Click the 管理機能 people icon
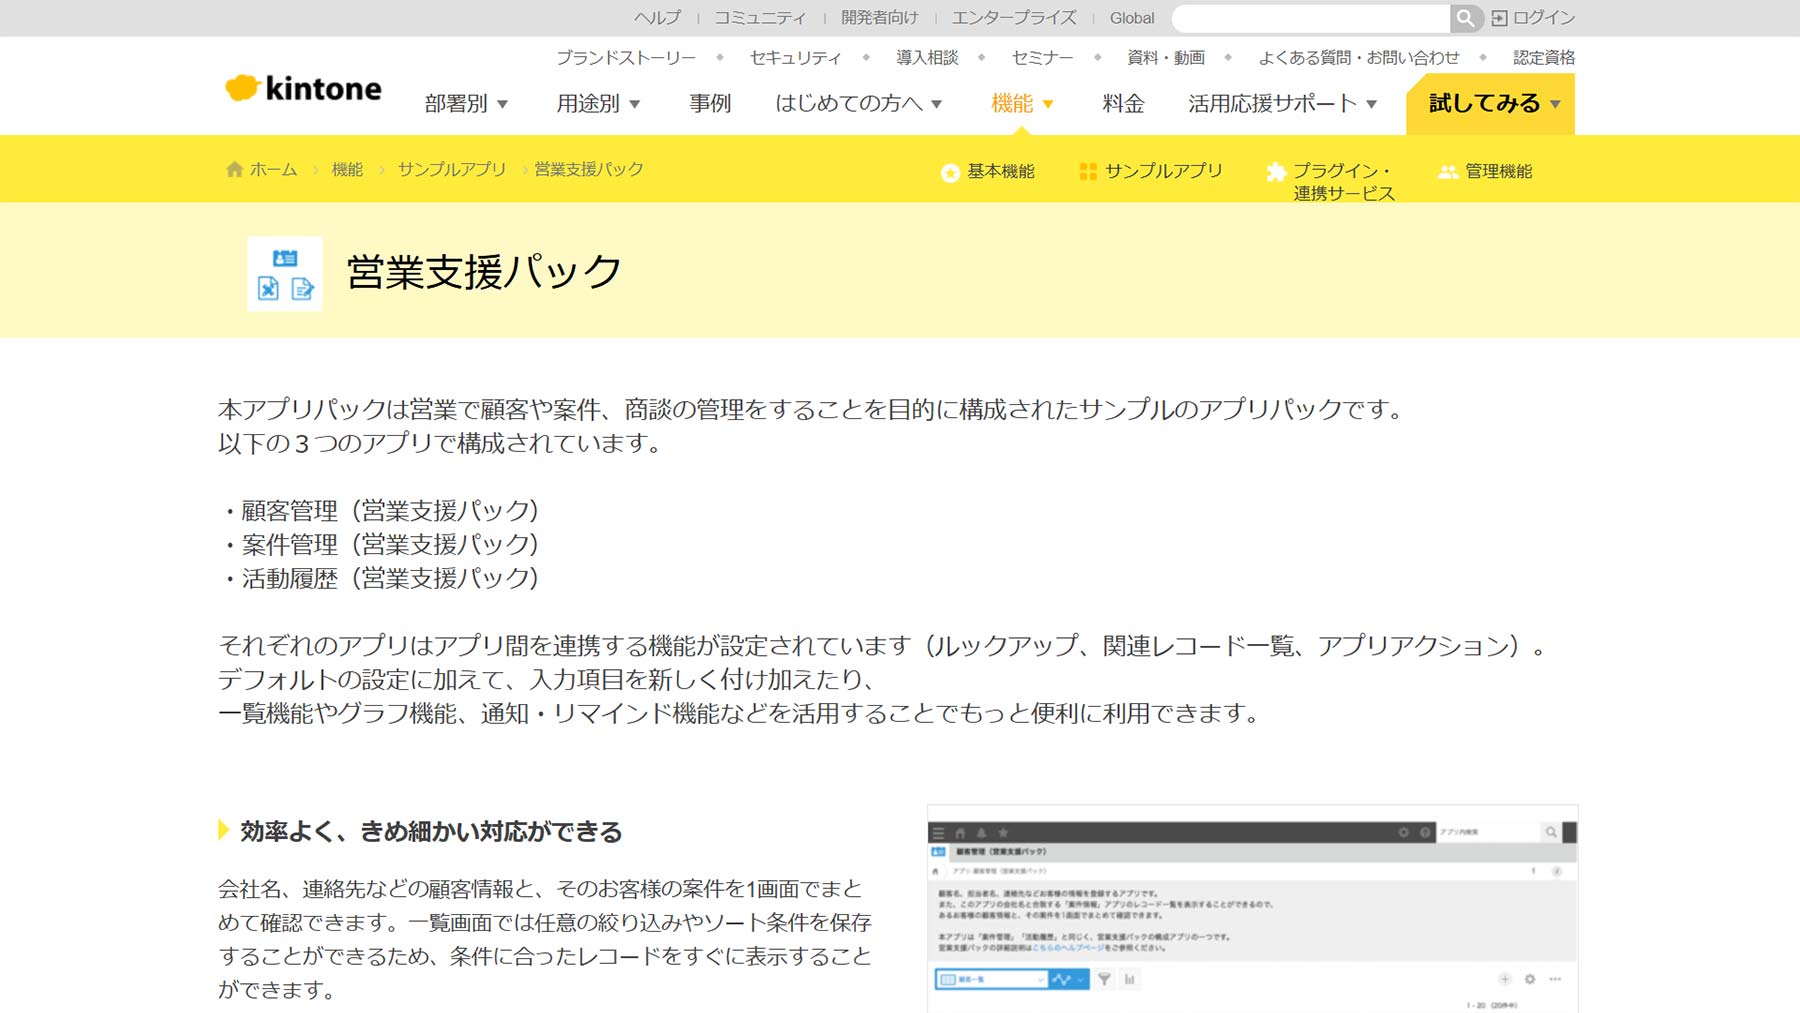Screen dimensions: 1800x1013 tap(1448, 171)
